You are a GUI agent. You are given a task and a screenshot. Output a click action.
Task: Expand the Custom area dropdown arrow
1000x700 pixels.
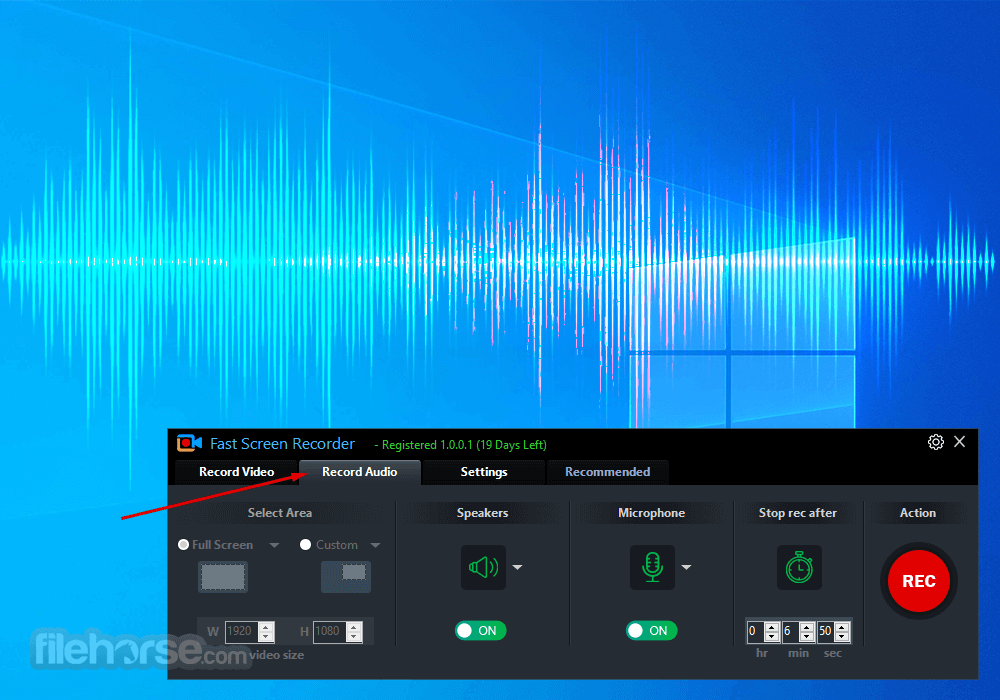(375, 545)
